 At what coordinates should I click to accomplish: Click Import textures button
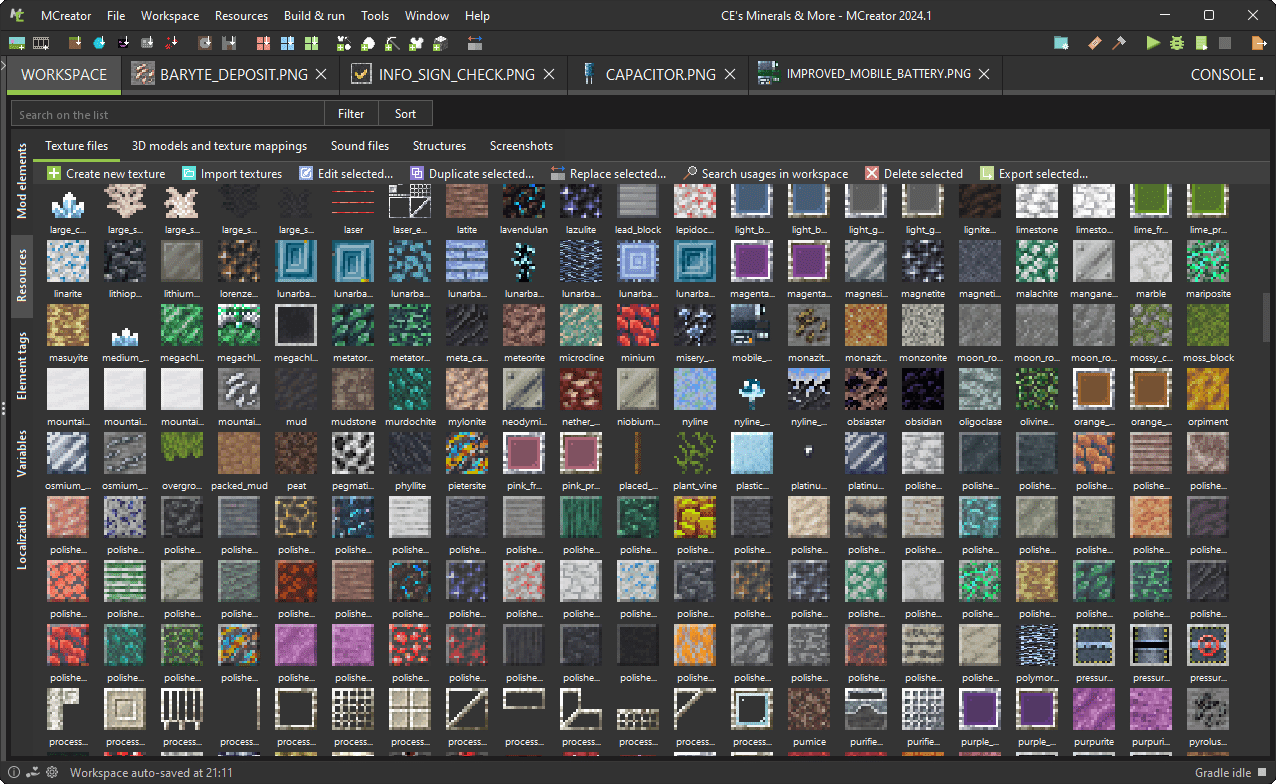(232, 173)
